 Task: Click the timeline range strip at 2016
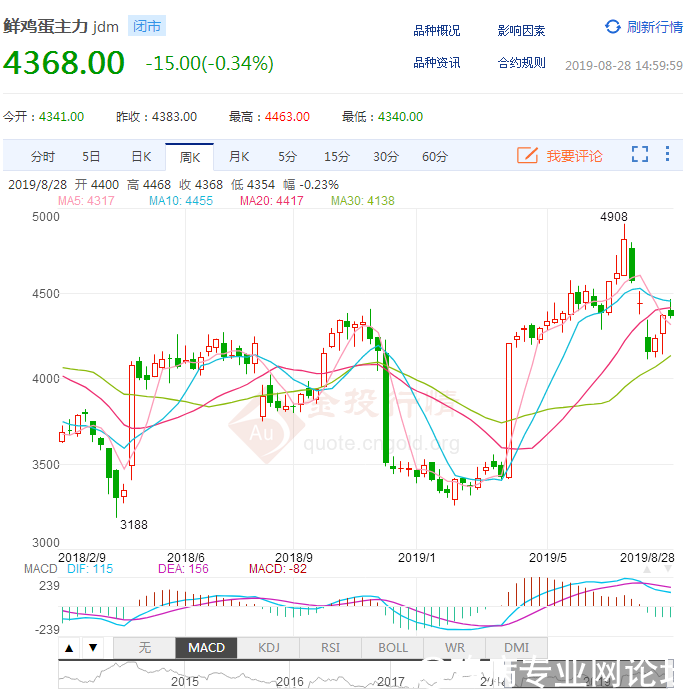290,680
